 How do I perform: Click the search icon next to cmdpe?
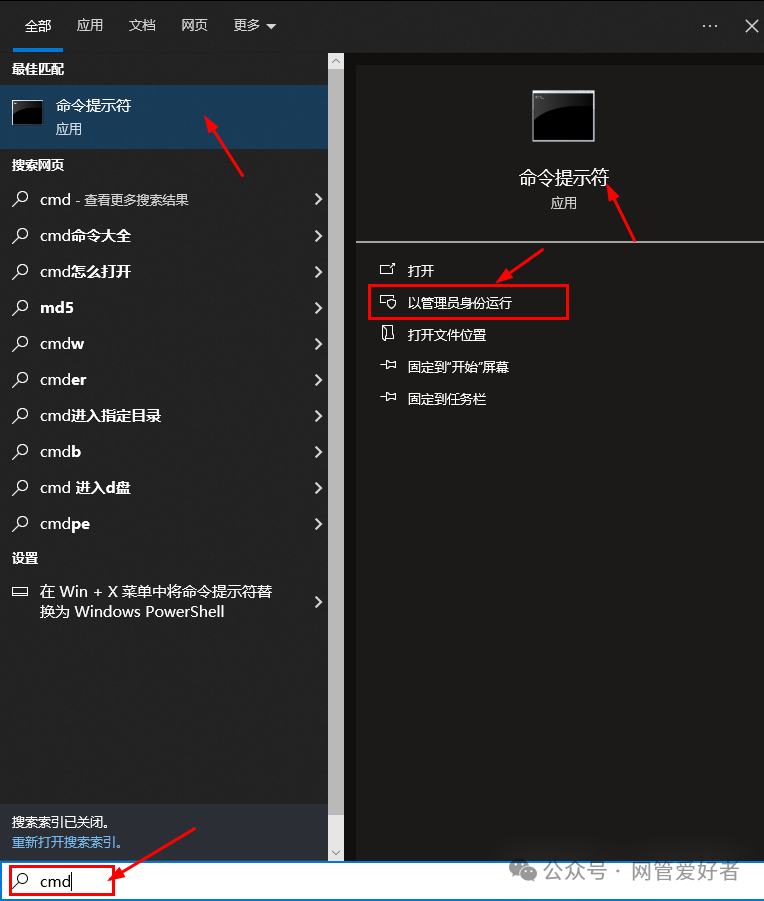(21, 523)
